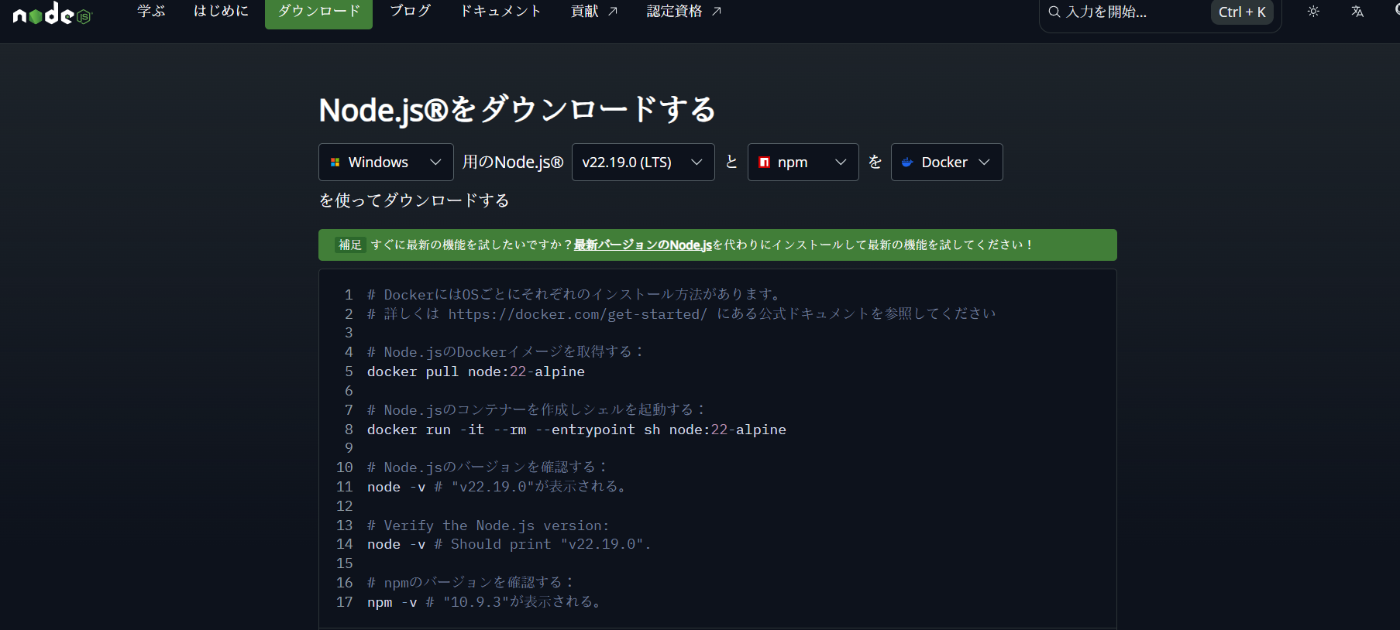Select the ダウンロード nav tab

coord(319,11)
